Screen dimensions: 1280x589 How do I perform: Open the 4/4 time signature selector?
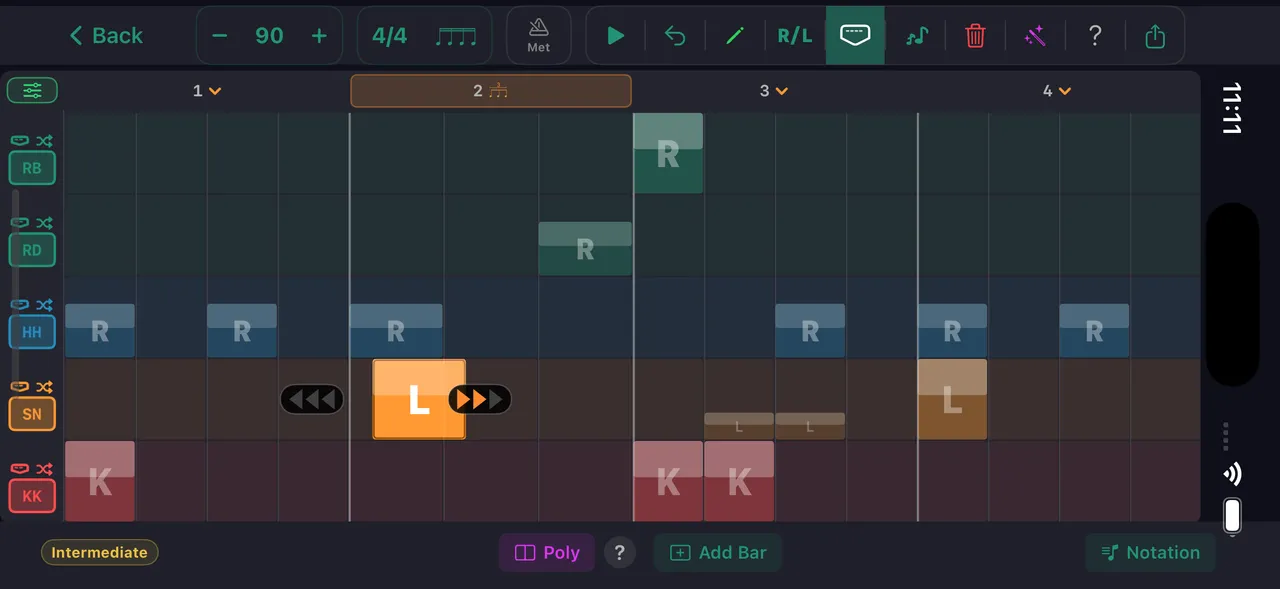click(x=389, y=36)
